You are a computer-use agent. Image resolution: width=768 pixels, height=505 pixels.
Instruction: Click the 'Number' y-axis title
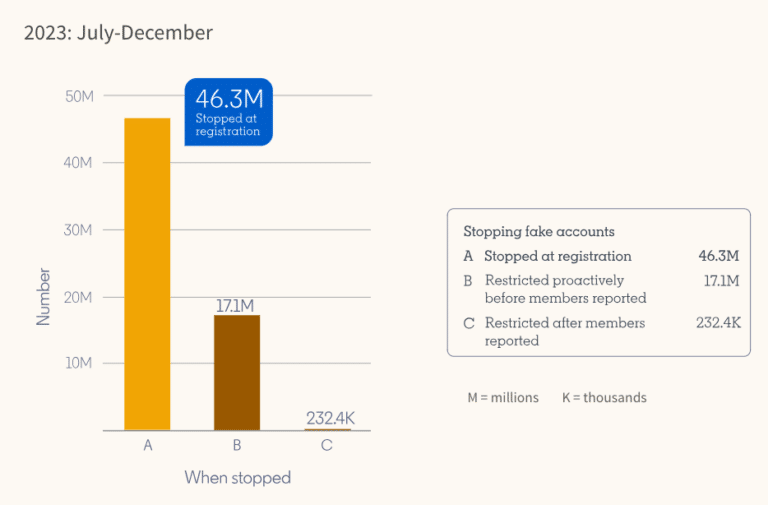(x=43, y=295)
